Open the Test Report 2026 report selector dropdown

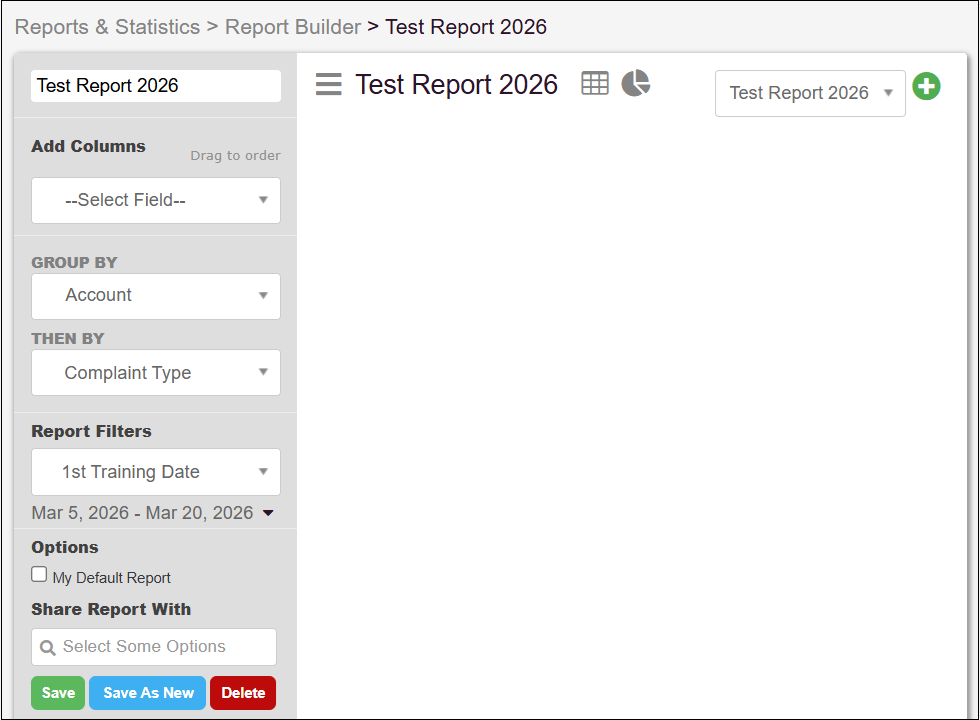[810, 93]
